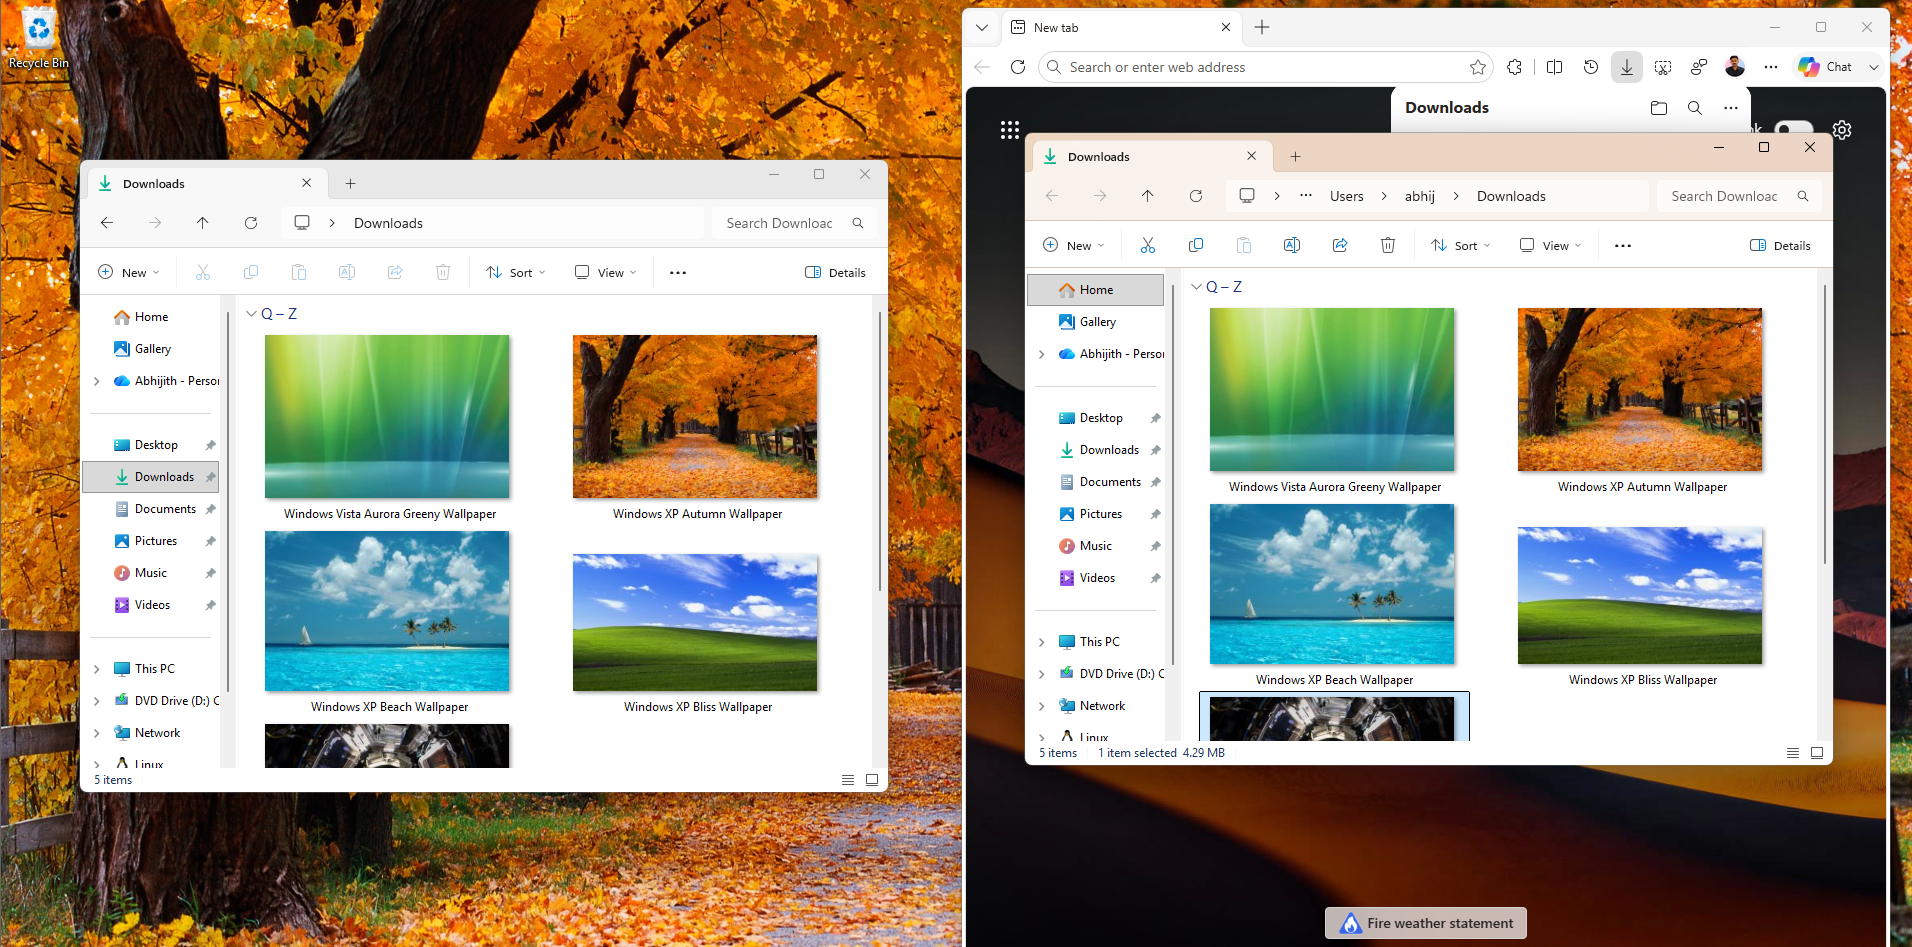
Task: Open Edge new tab page settings gear
Action: pyautogui.click(x=1842, y=130)
